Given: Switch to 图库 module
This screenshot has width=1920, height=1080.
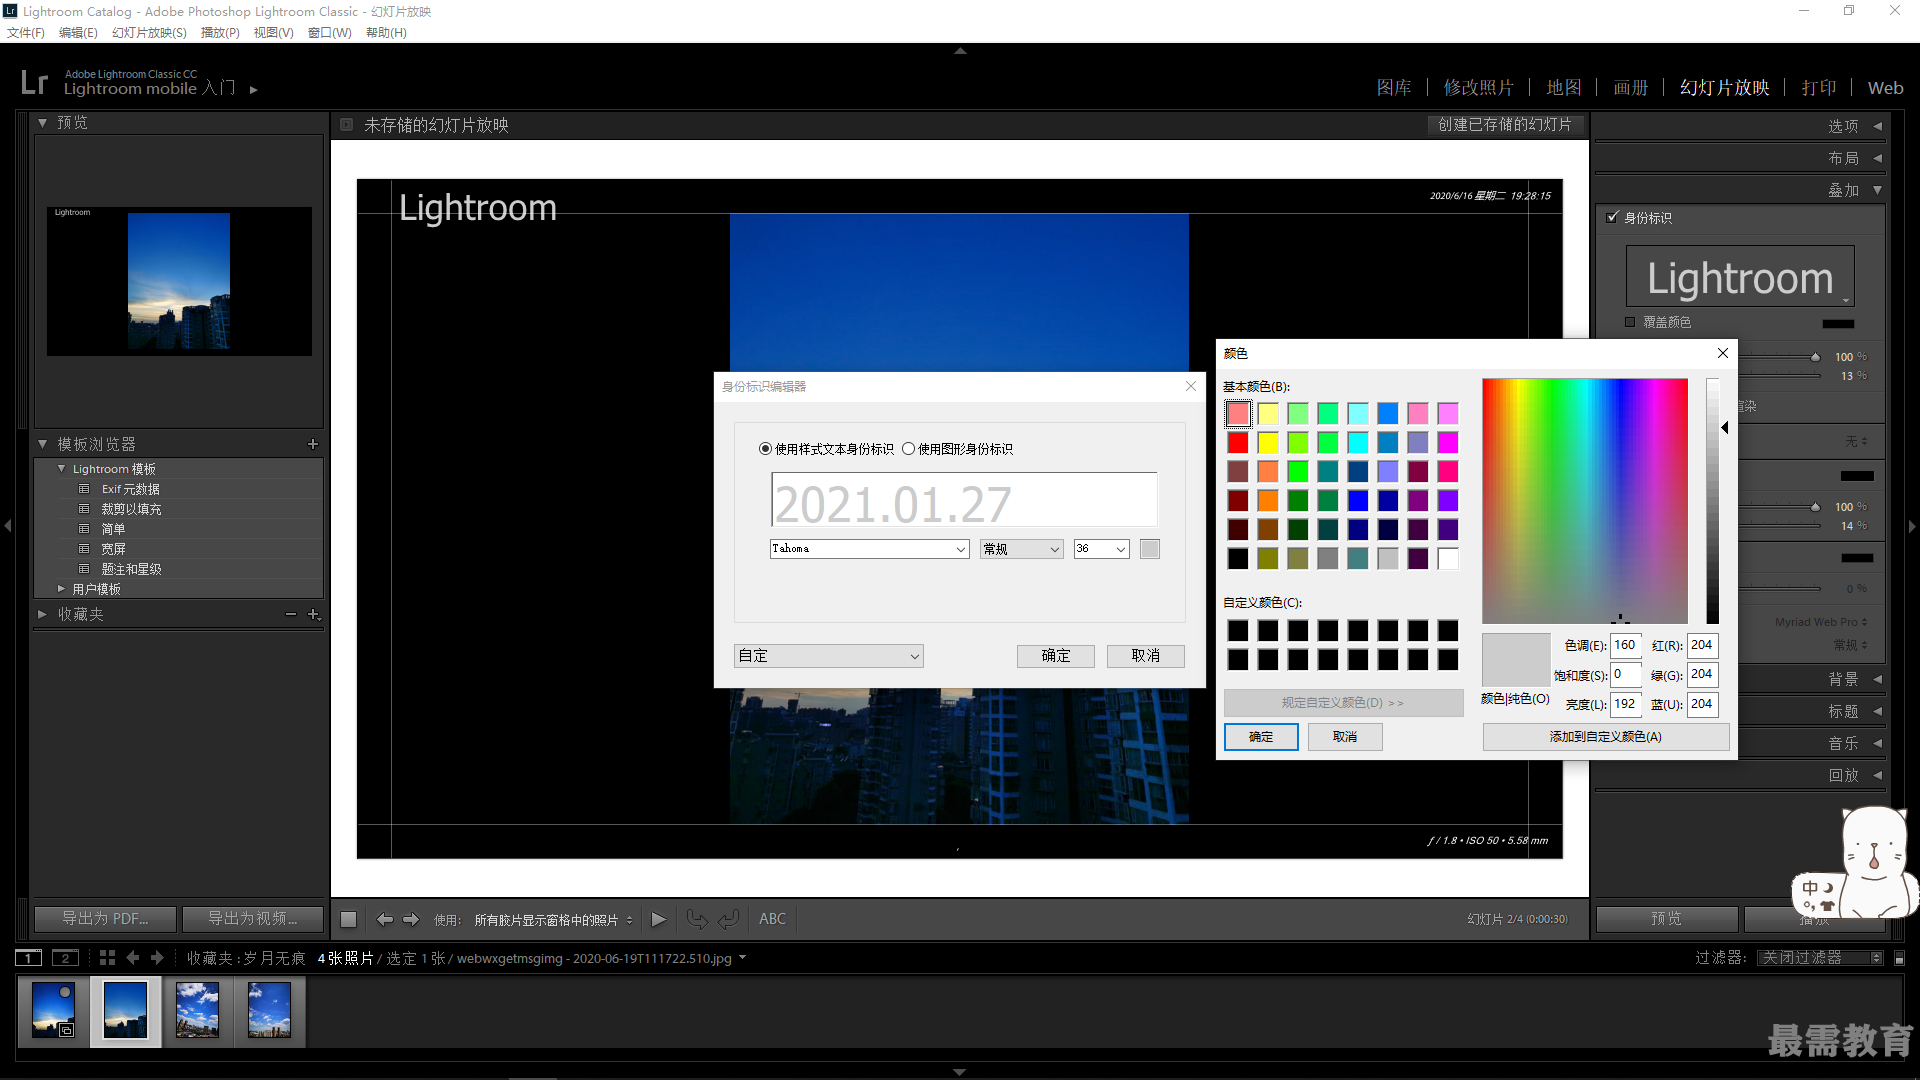Looking at the screenshot, I should click(1394, 88).
